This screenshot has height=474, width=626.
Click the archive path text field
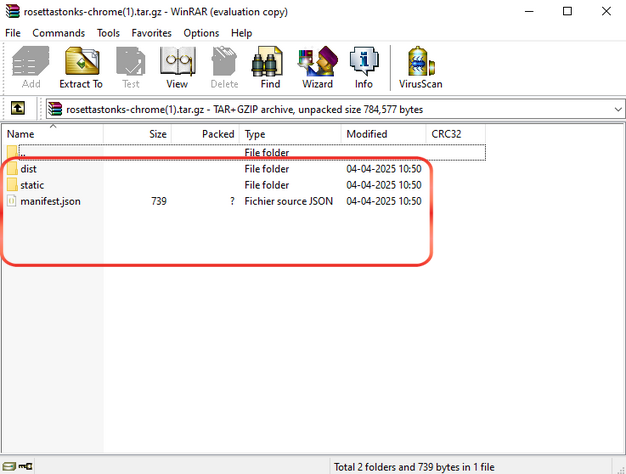[x=335, y=109]
